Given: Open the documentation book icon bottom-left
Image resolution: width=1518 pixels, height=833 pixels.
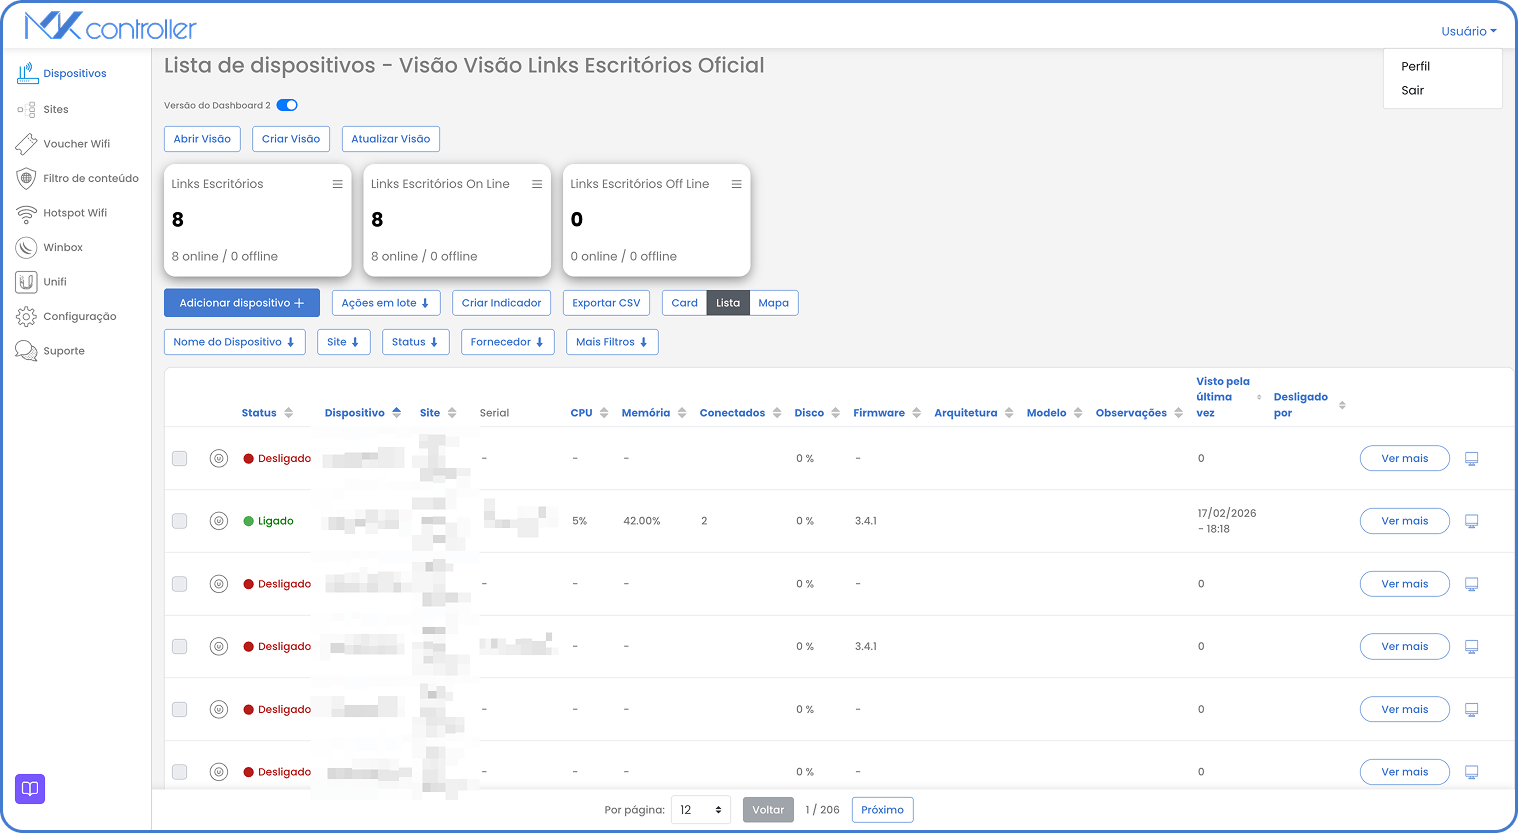Looking at the screenshot, I should [29, 789].
